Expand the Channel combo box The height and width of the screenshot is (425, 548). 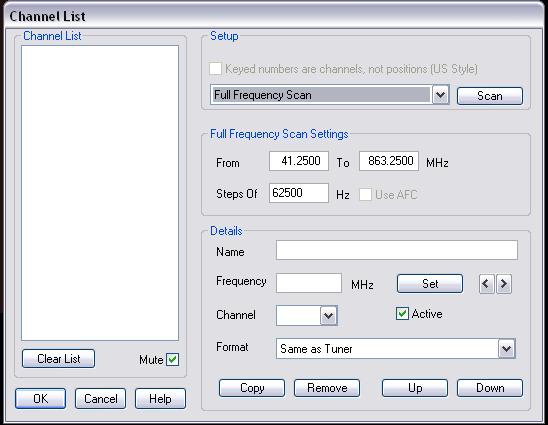[329, 316]
